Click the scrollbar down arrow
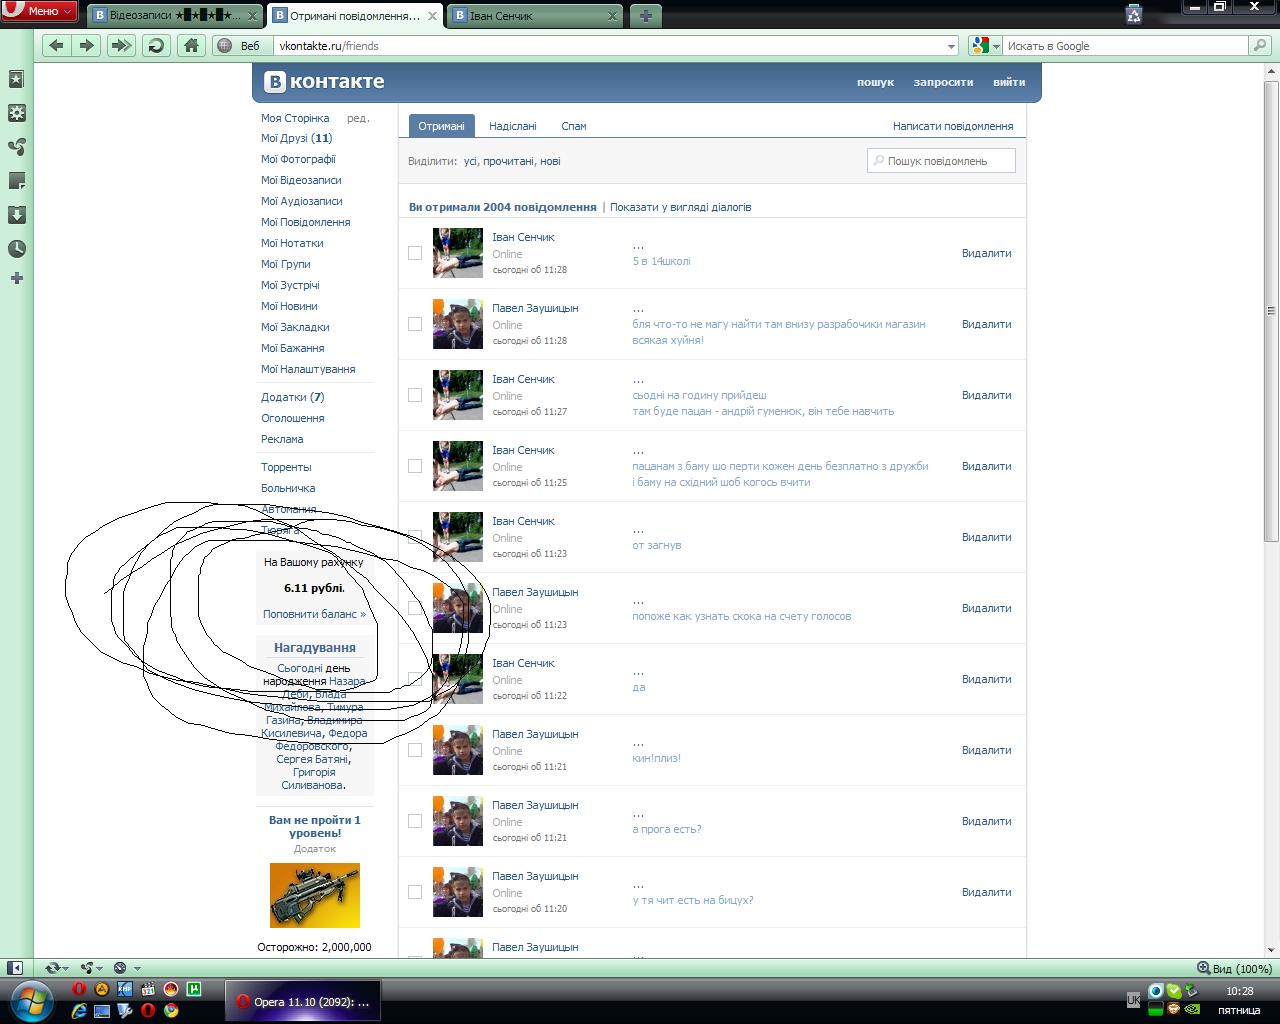 click(1272, 949)
